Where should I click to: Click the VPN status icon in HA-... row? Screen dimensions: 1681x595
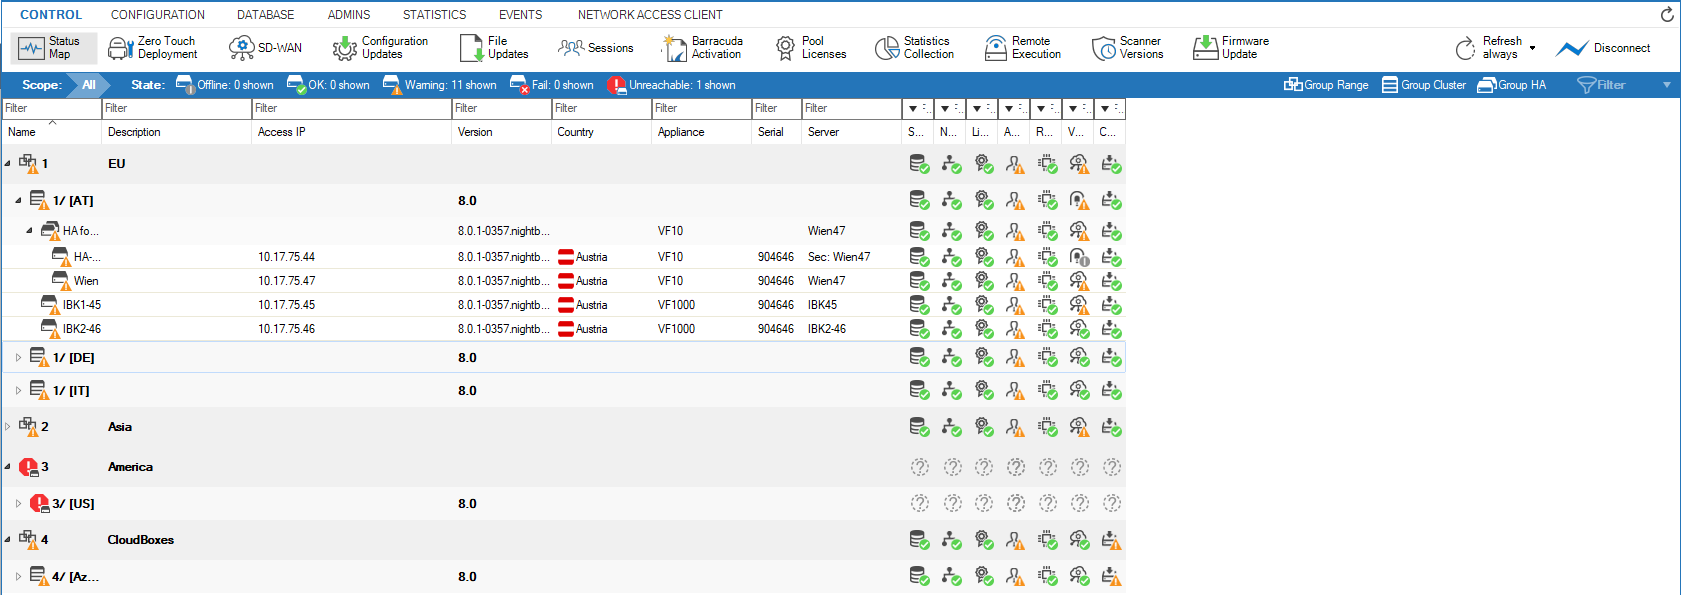tap(1079, 257)
